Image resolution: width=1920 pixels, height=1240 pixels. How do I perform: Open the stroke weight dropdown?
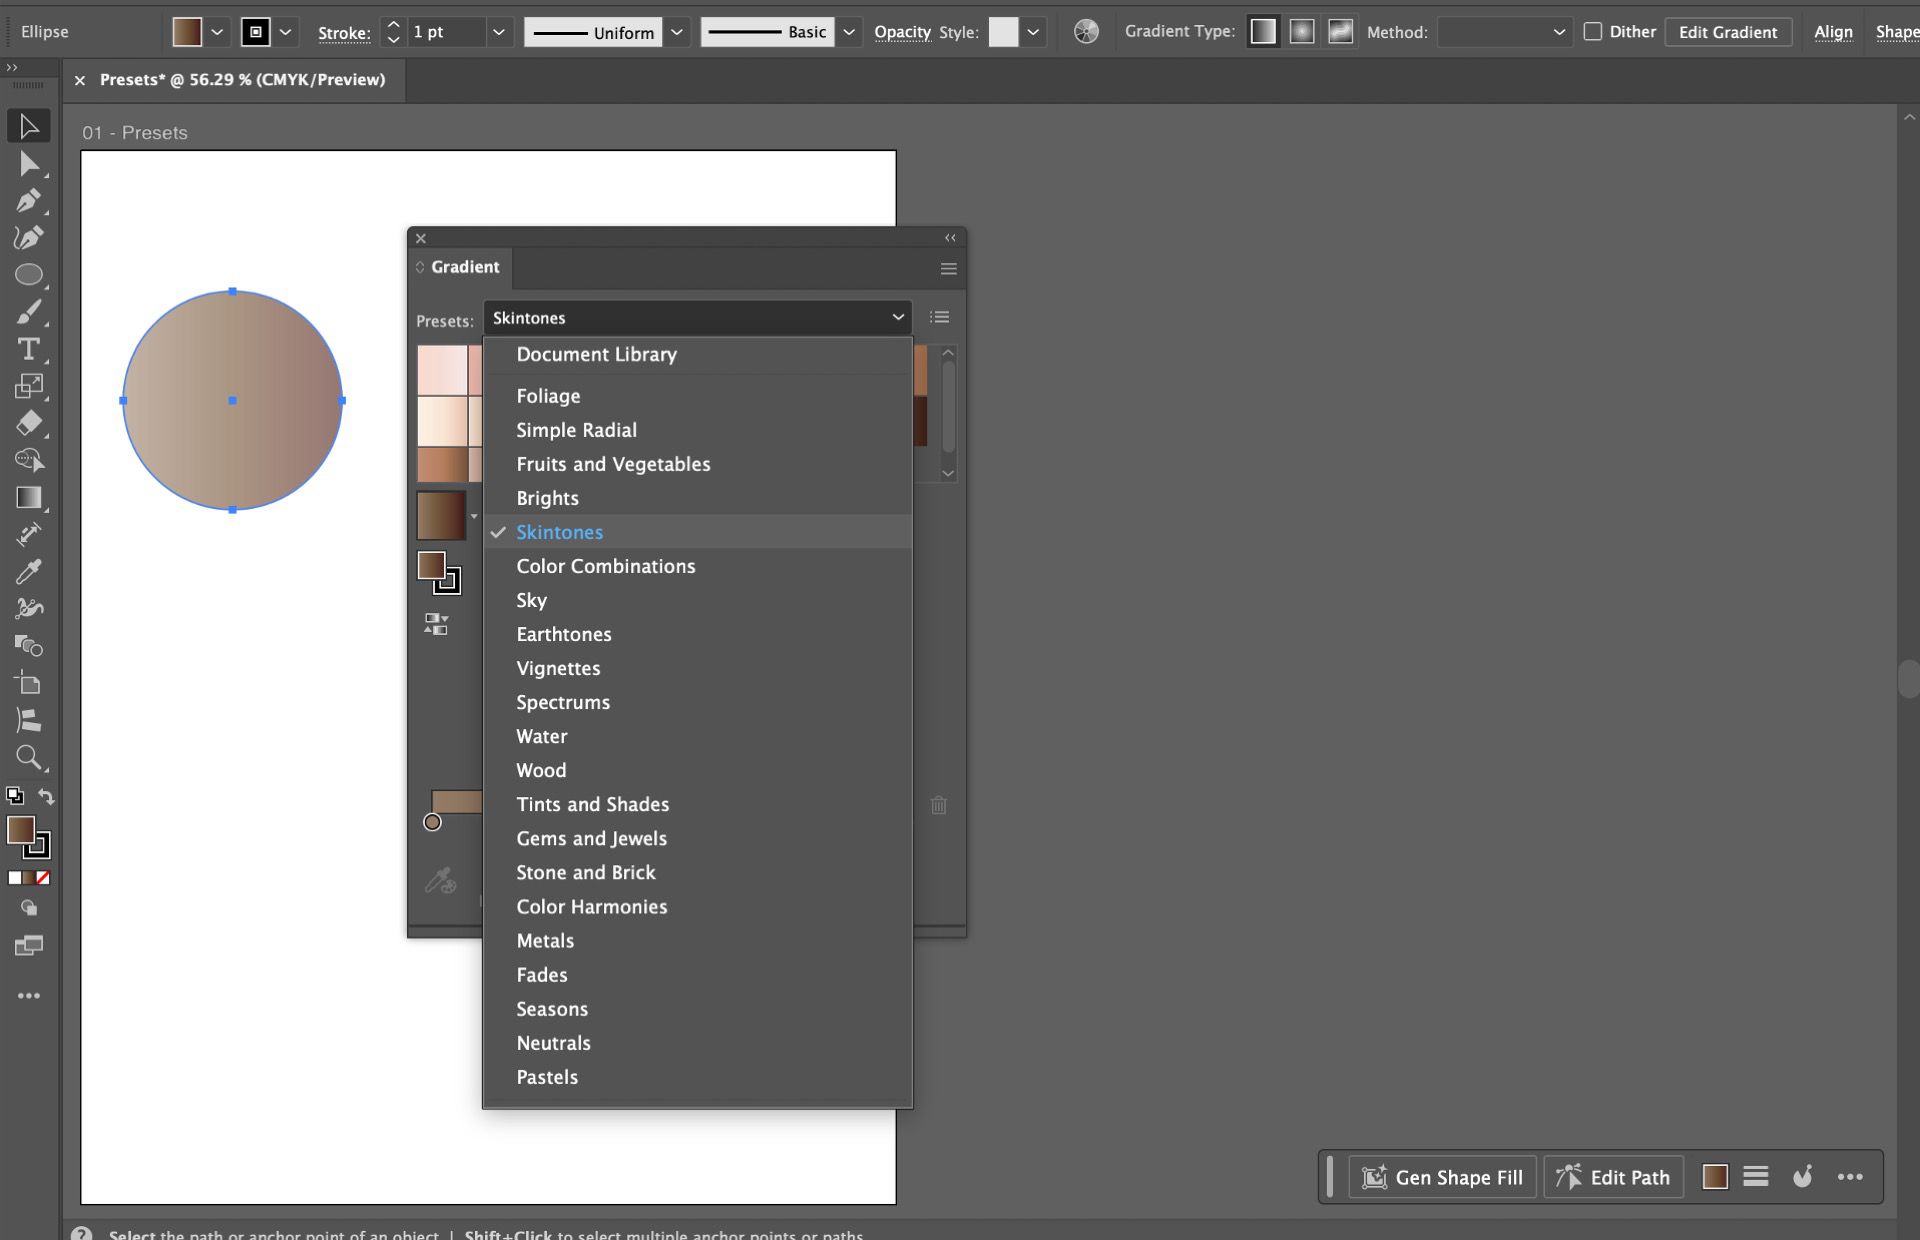click(x=498, y=31)
